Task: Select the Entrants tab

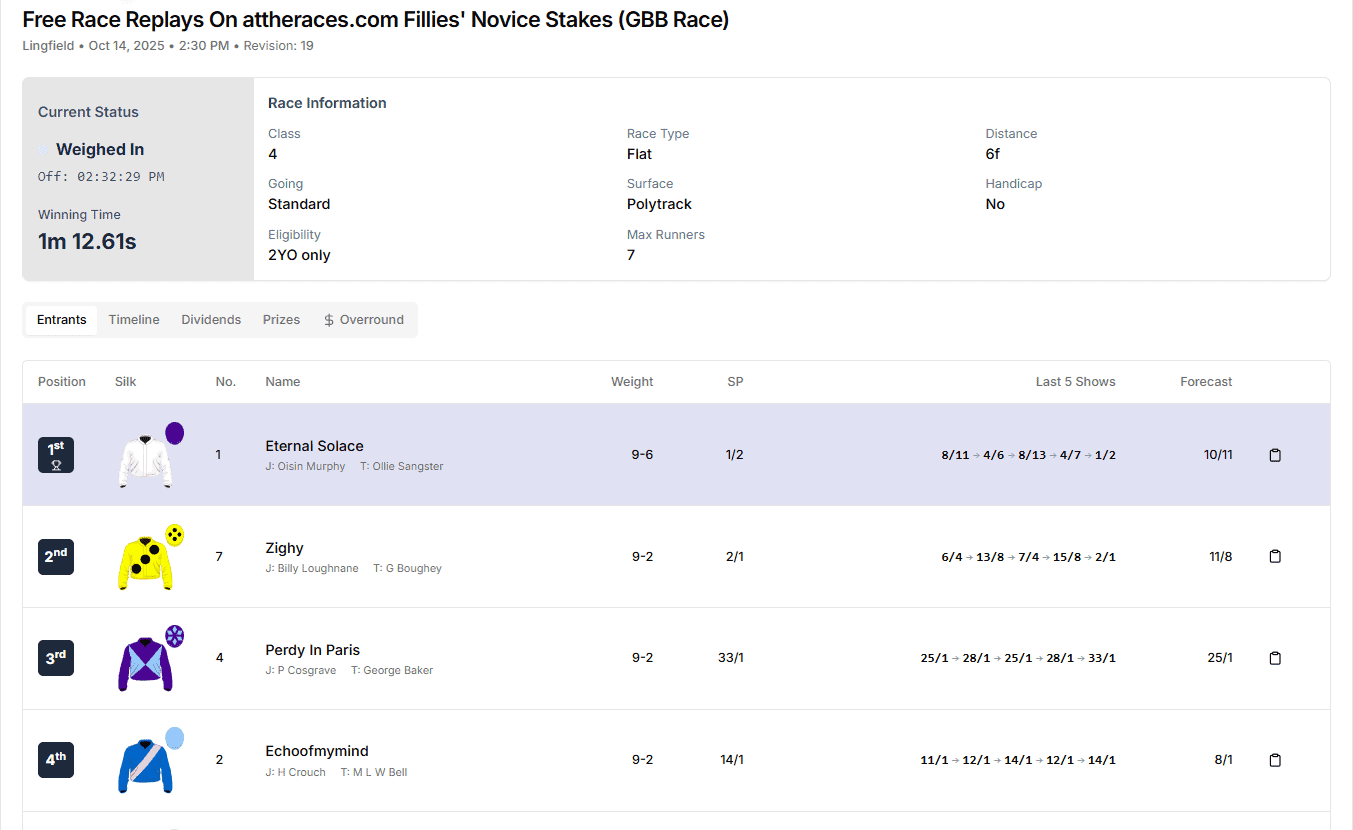Action: pyautogui.click(x=62, y=320)
